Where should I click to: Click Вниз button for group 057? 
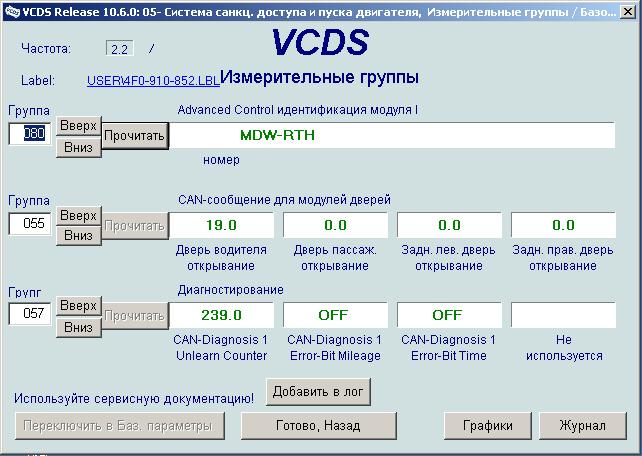pyautogui.click(x=78, y=327)
